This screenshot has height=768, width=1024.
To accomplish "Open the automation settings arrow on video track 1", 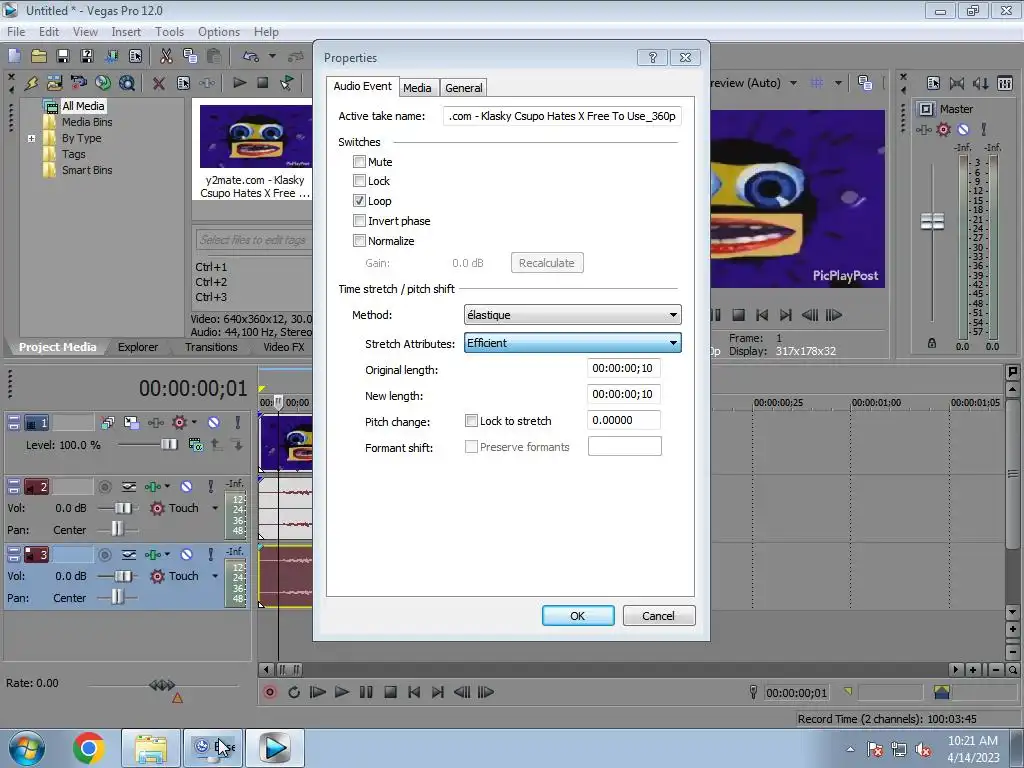I will (x=194, y=423).
